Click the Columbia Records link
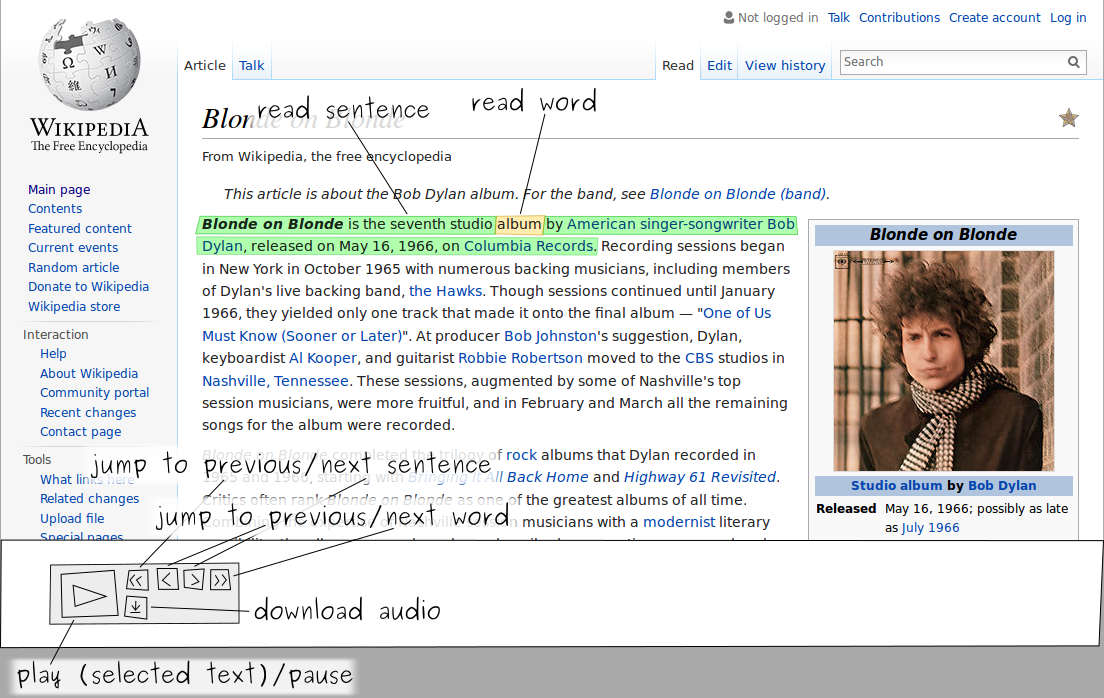This screenshot has width=1104, height=698. [x=528, y=246]
